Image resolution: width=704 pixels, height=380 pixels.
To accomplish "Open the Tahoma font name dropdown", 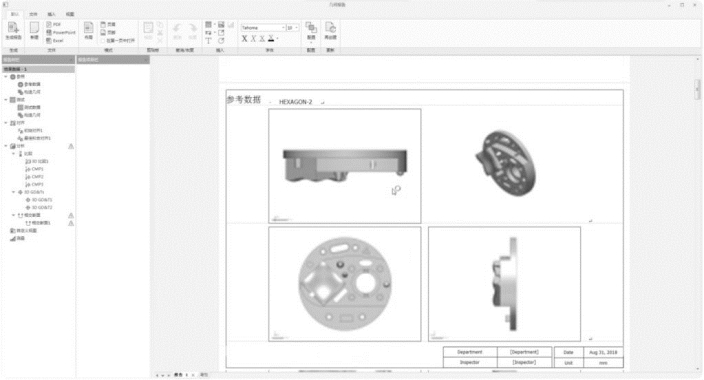I will (263, 28).
